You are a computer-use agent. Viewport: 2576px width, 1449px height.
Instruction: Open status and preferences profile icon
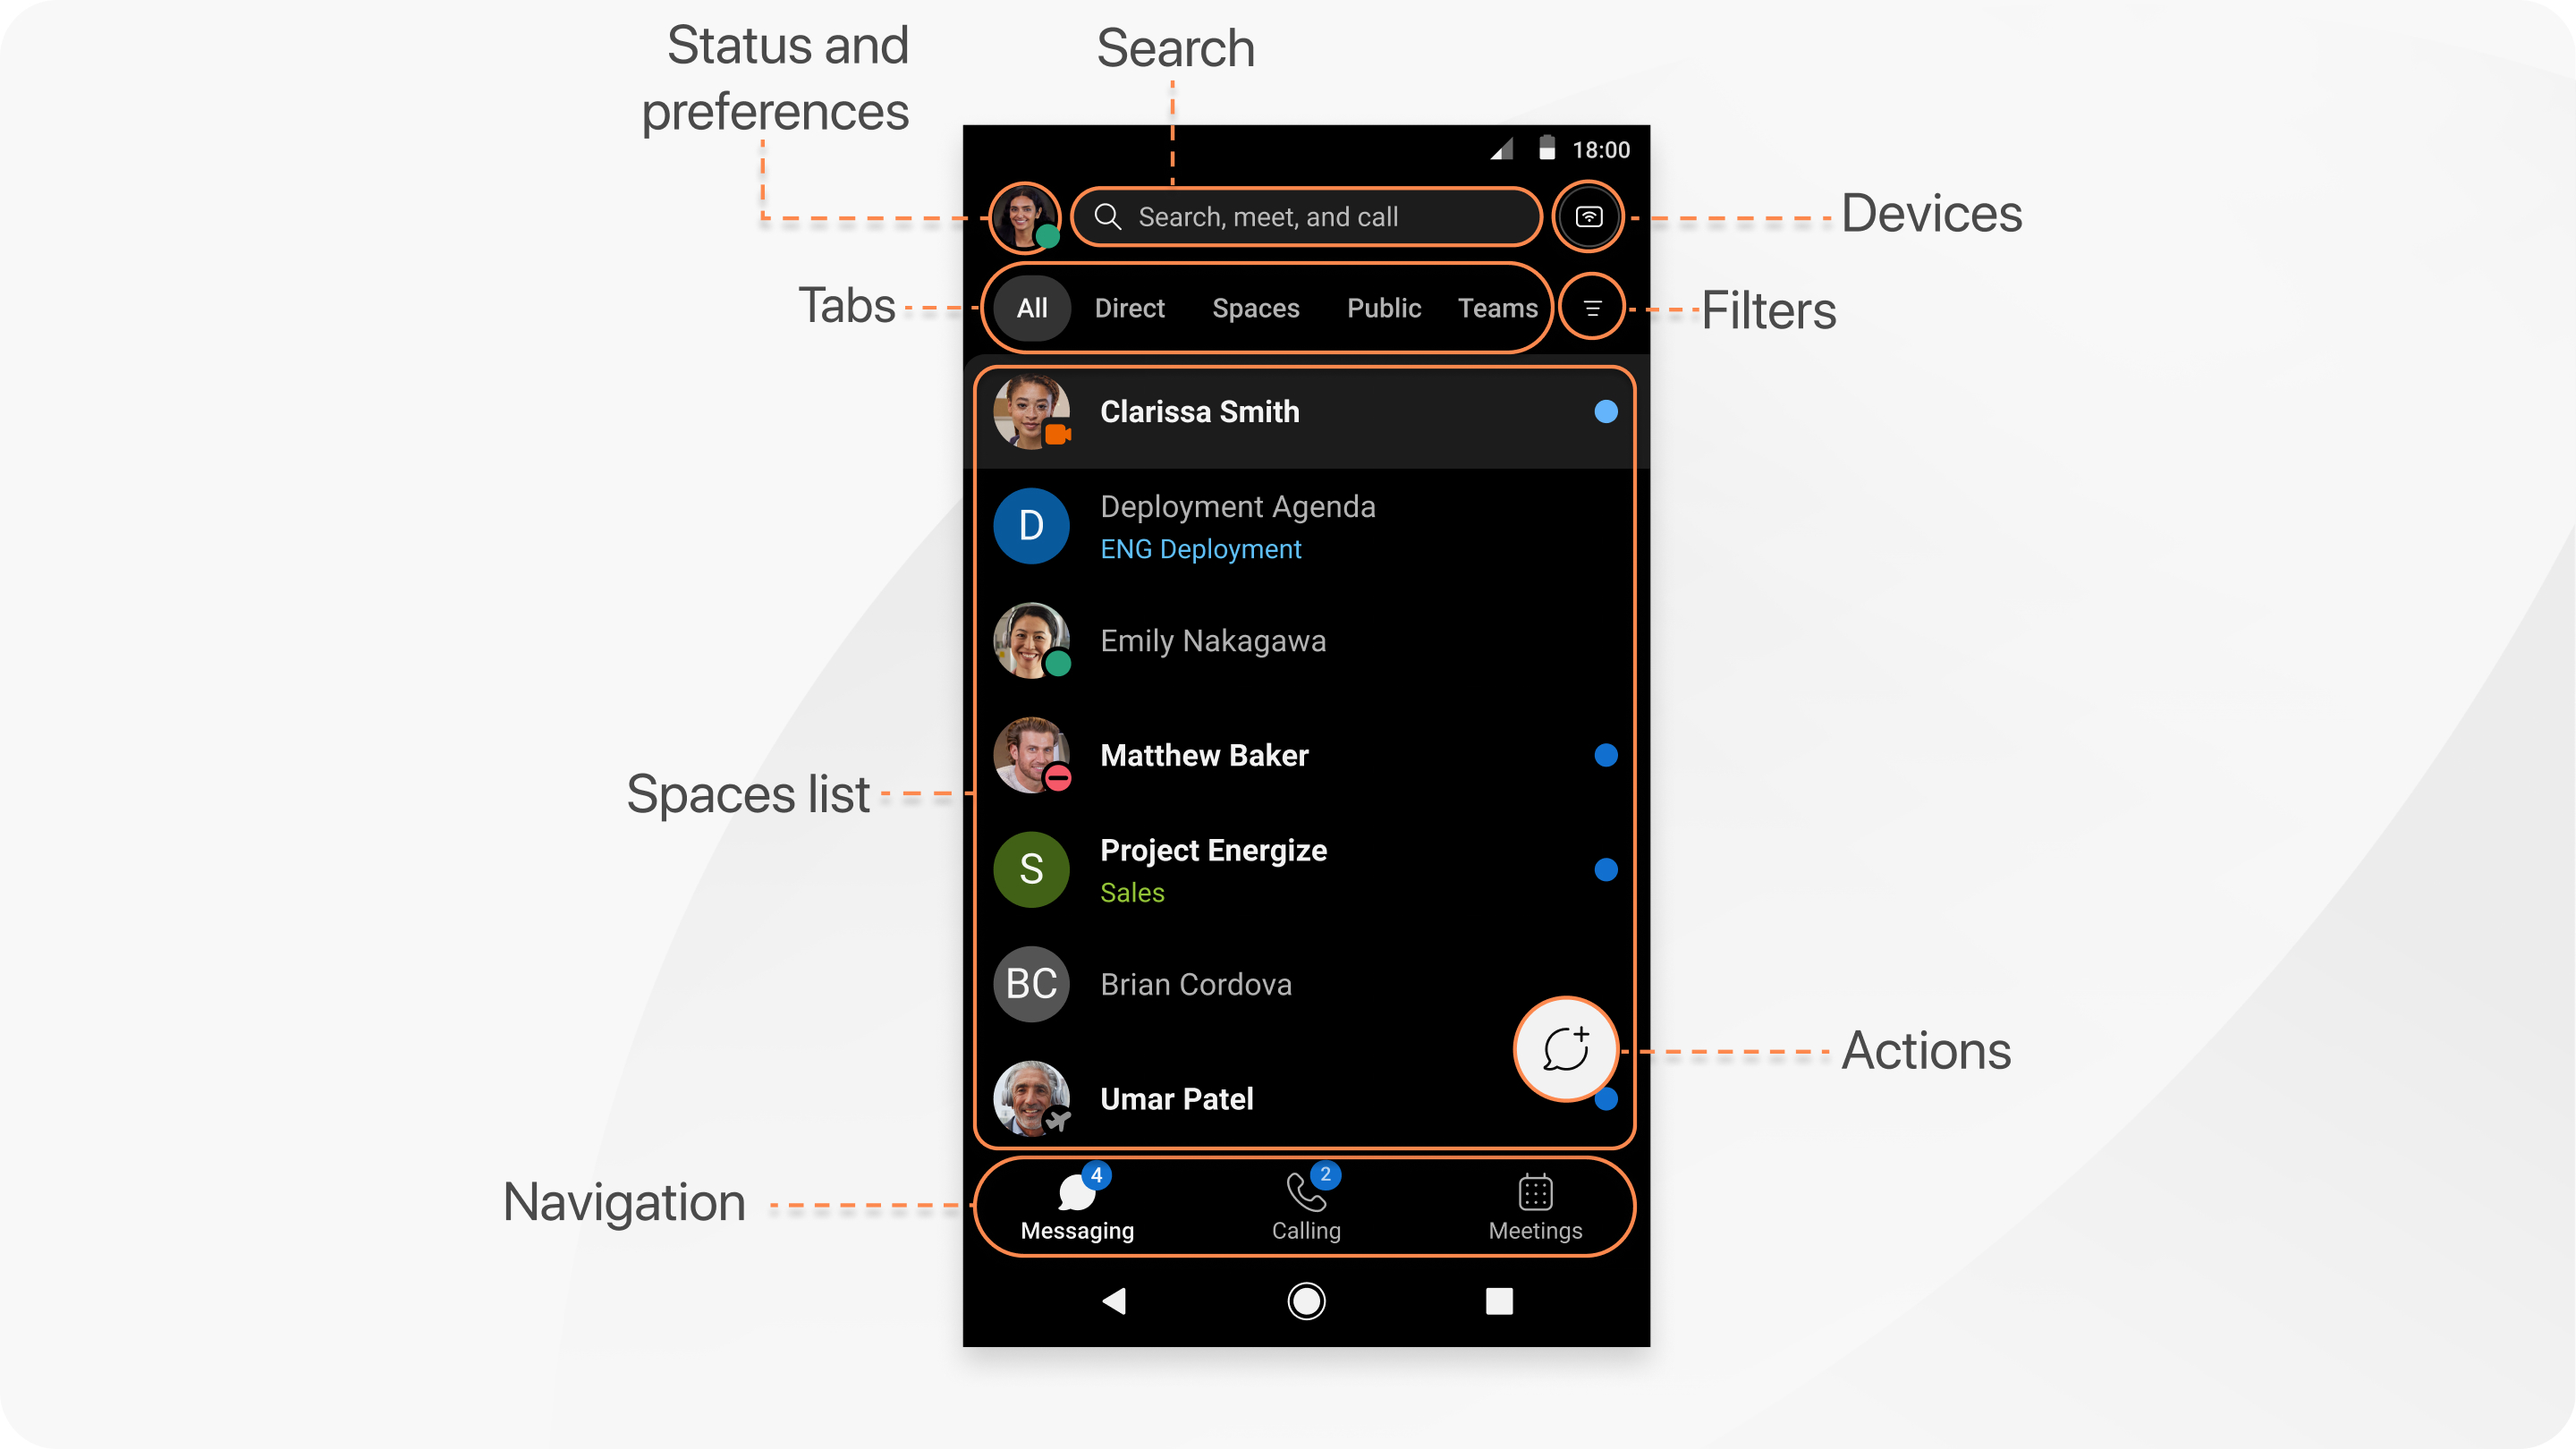(x=1026, y=216)
